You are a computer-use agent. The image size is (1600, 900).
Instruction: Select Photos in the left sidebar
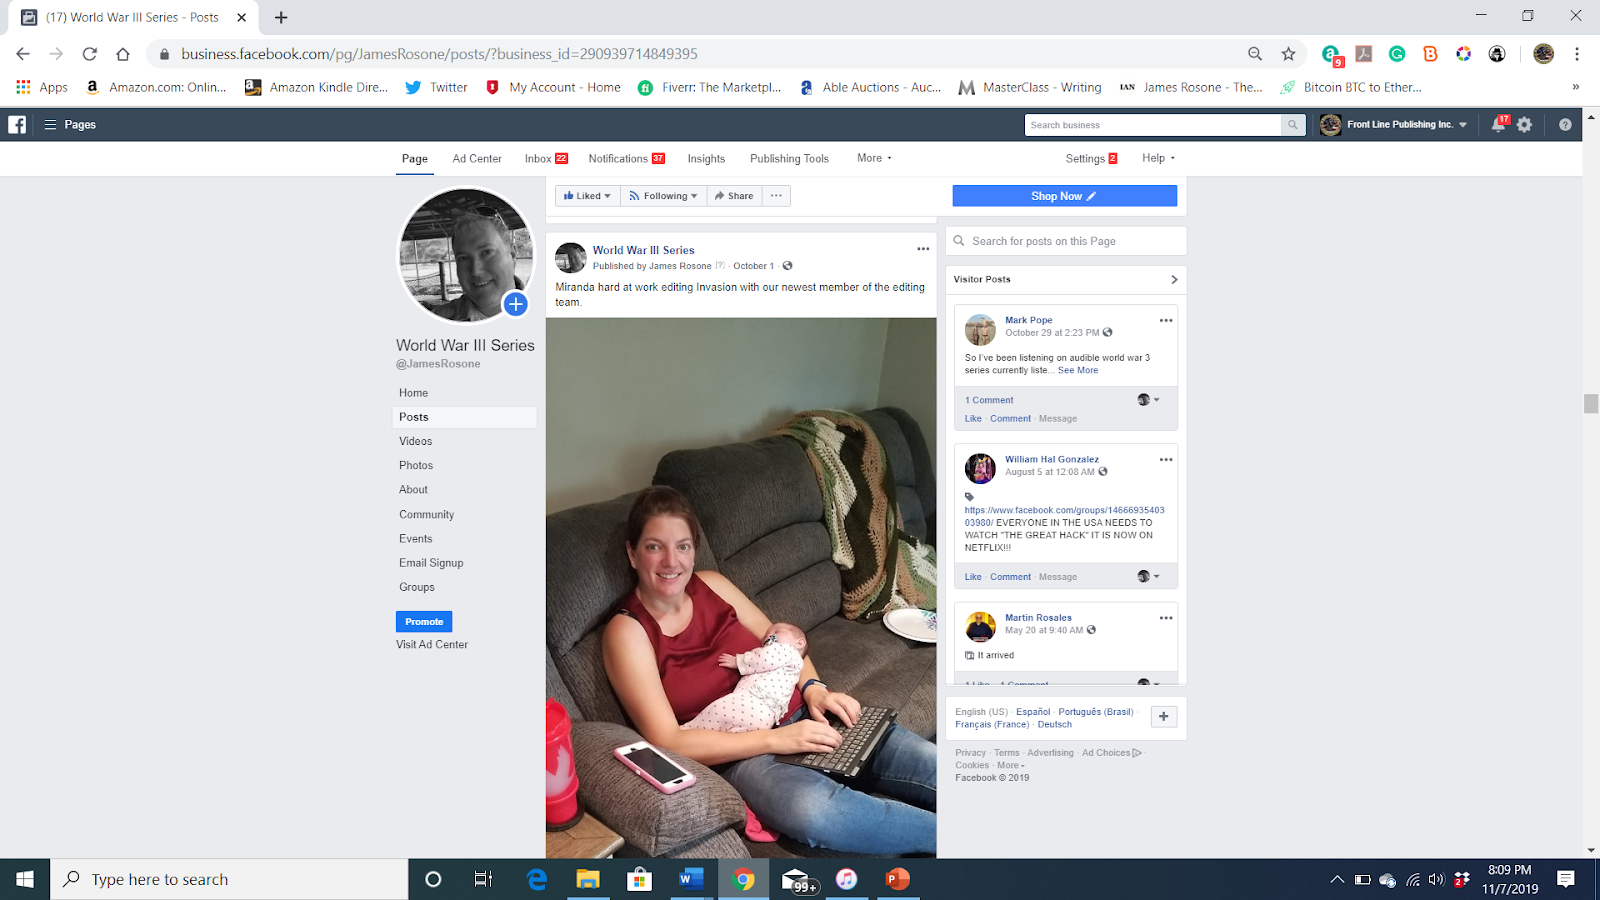point(416,465)
